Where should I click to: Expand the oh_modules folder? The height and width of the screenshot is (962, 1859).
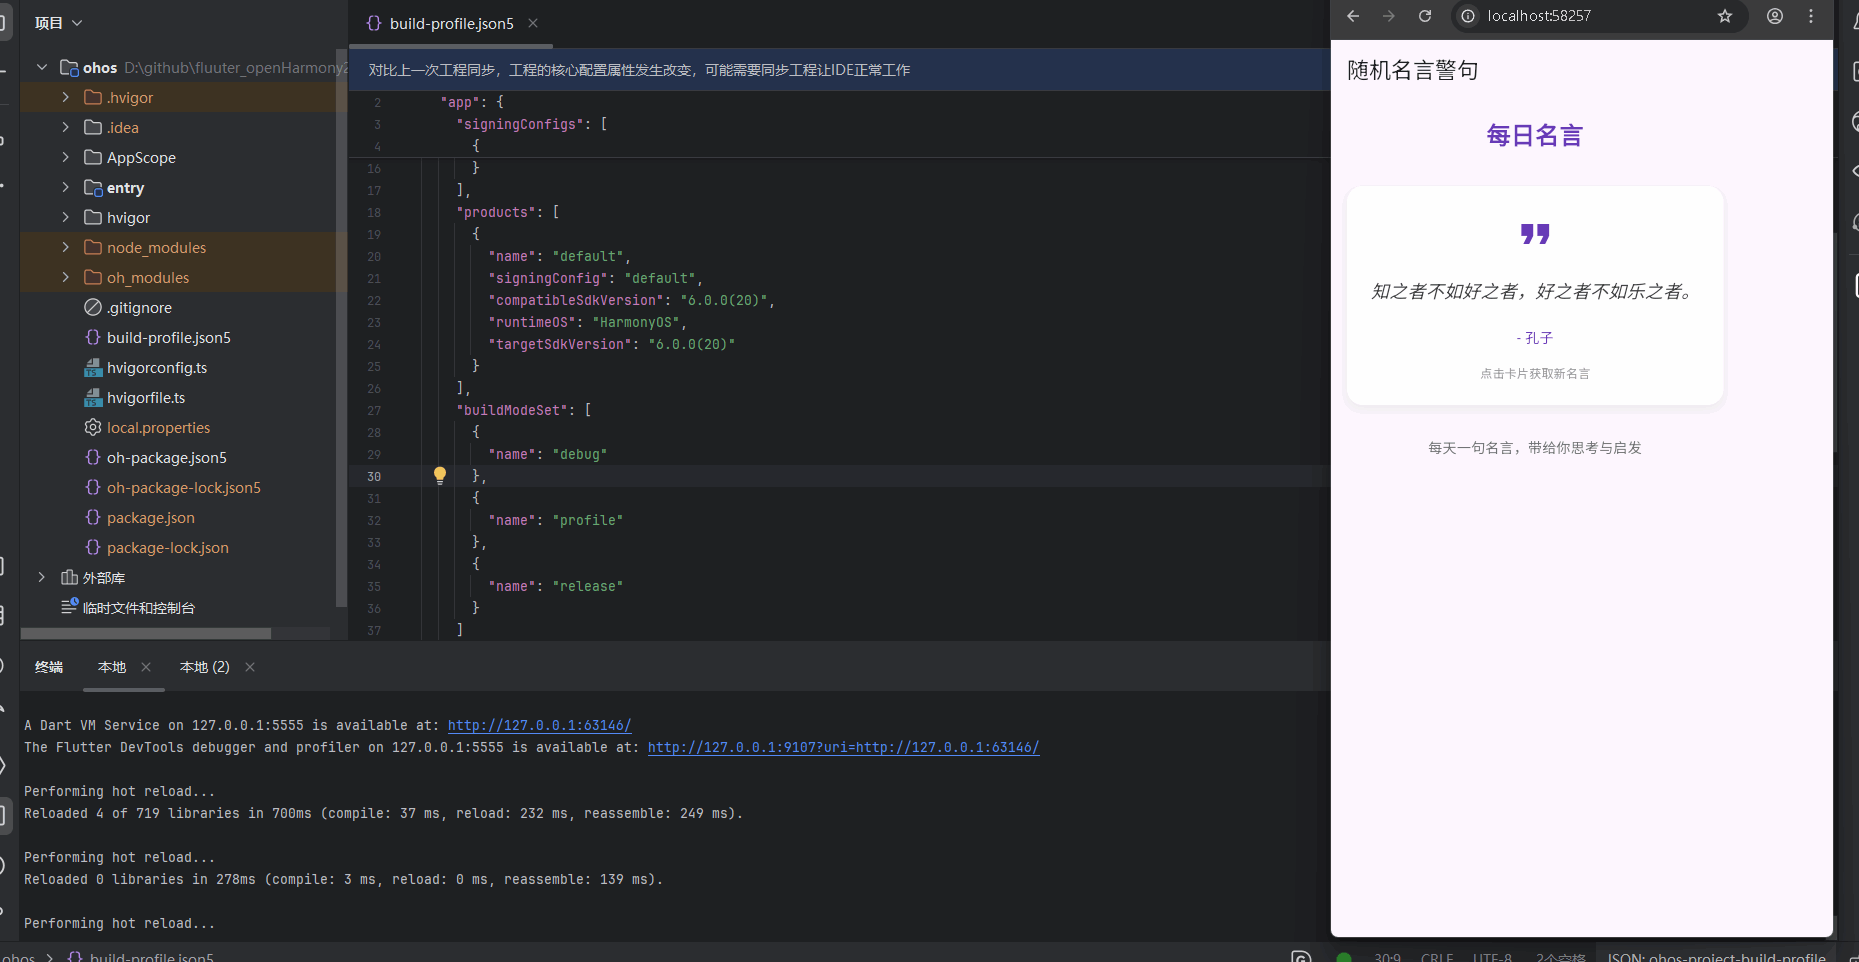point(65,277)
